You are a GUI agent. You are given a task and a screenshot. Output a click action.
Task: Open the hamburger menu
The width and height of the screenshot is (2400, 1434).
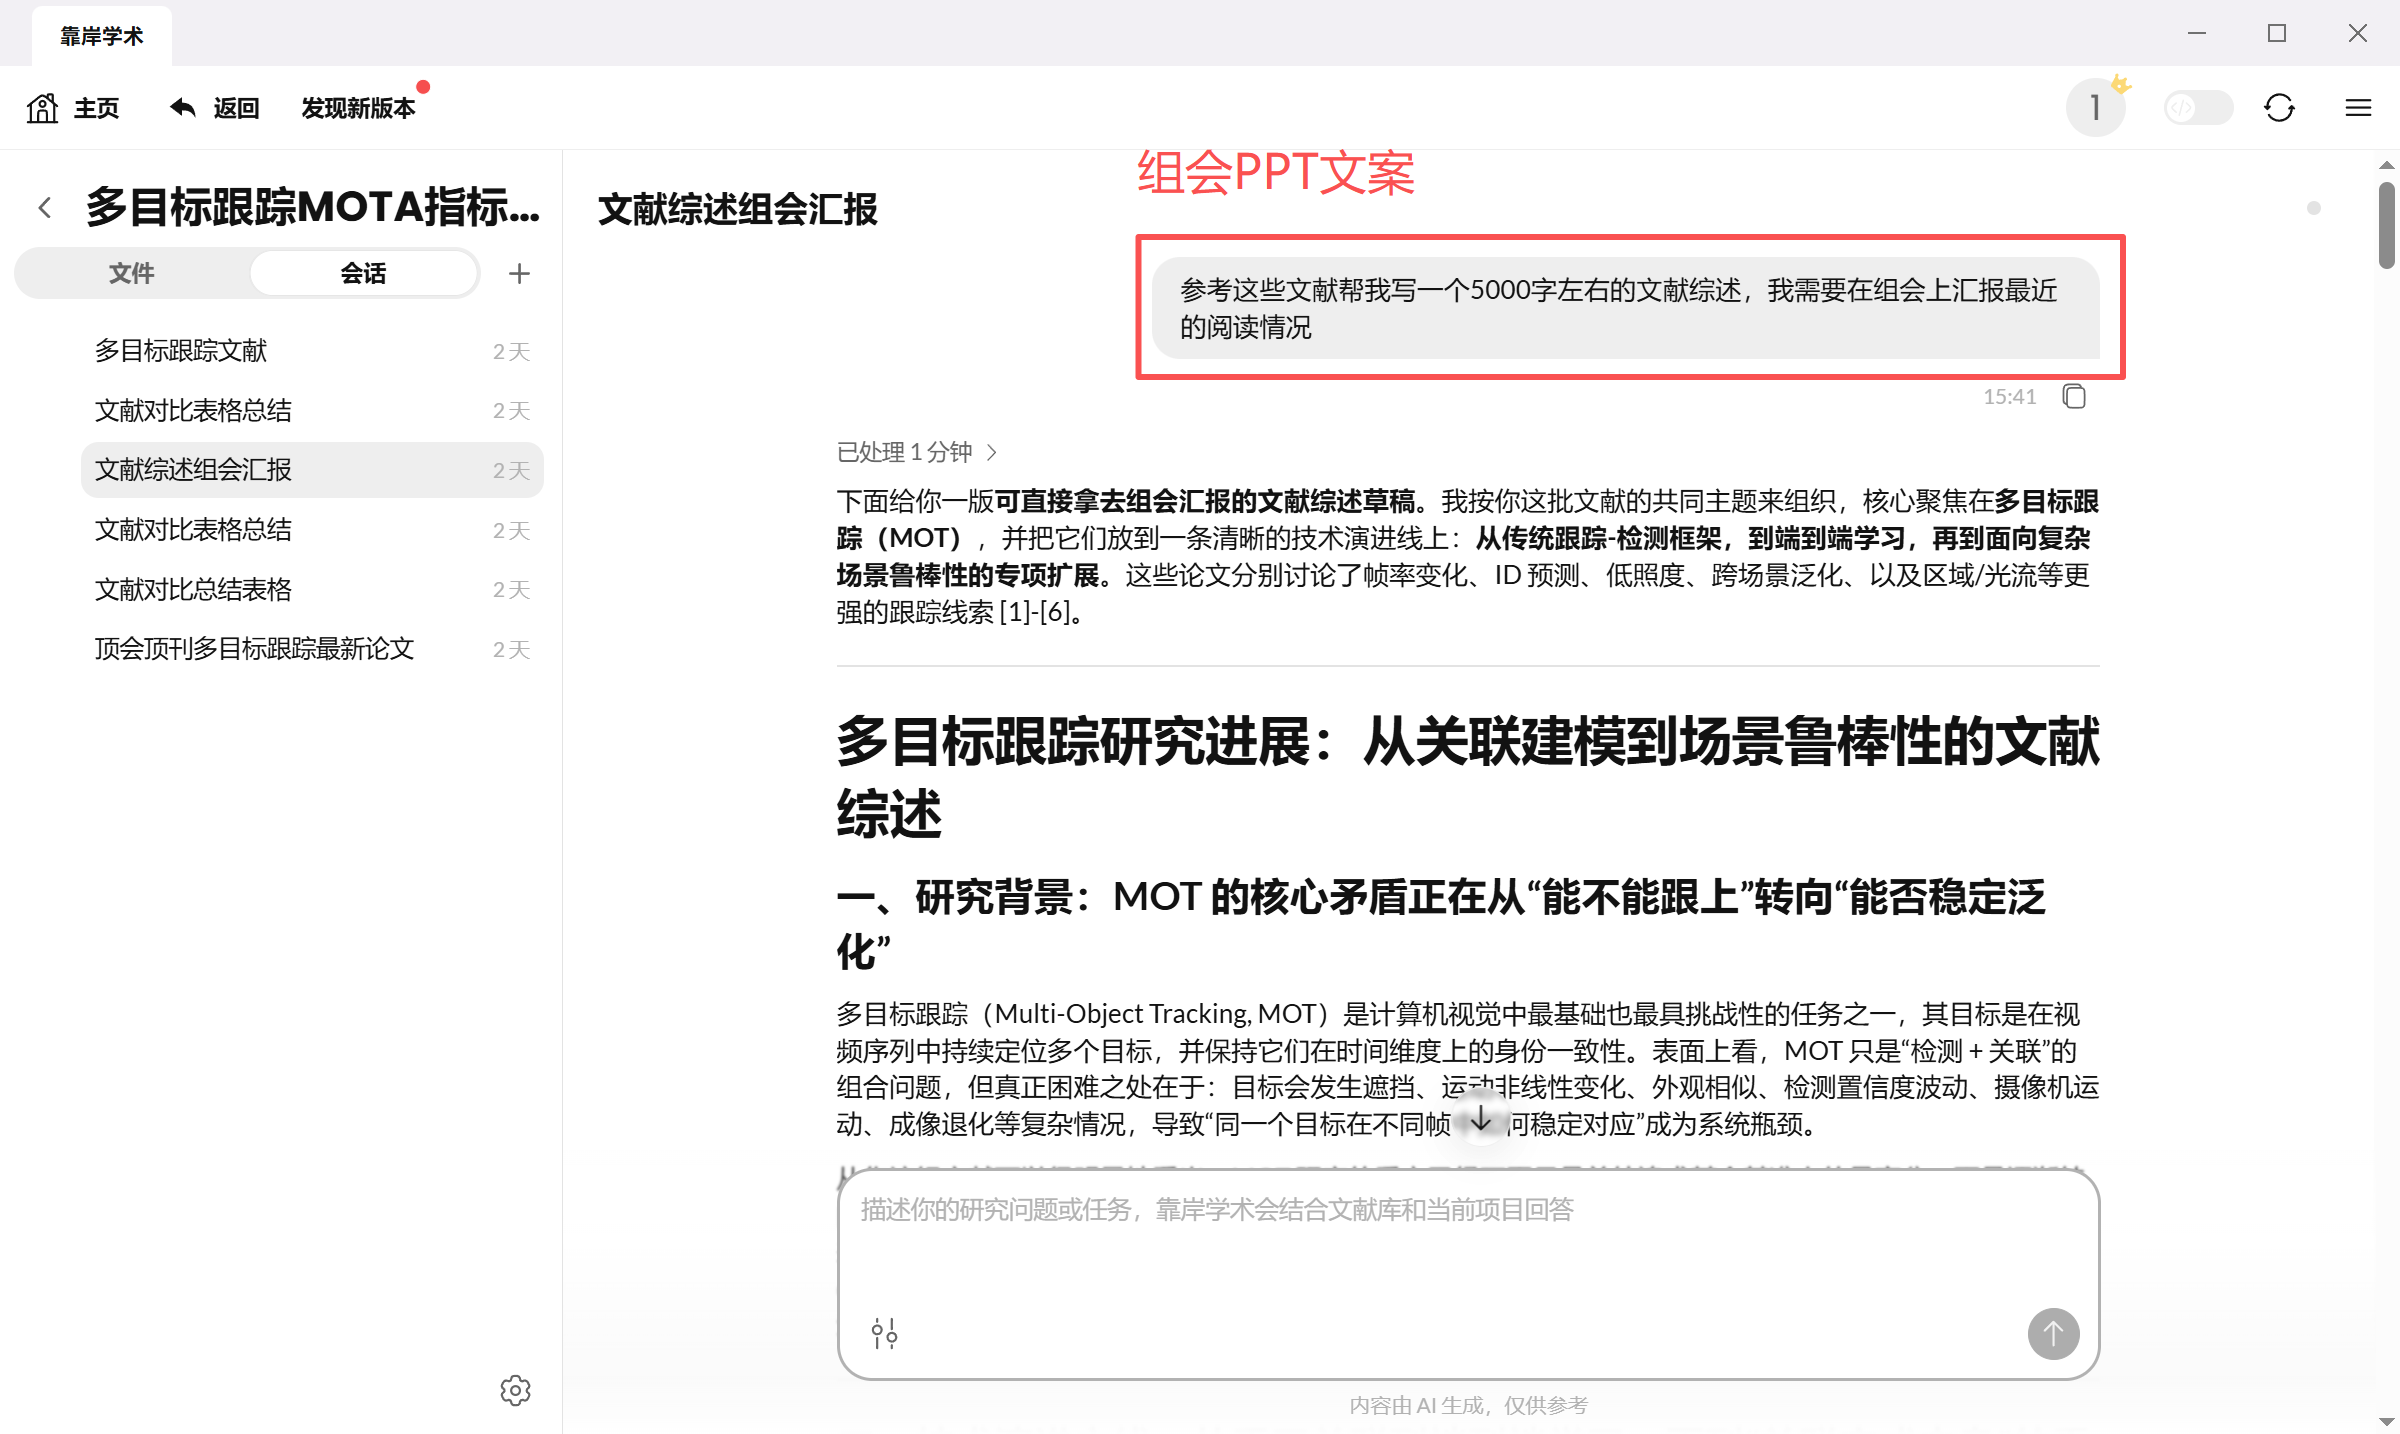tap(2358, 107)
